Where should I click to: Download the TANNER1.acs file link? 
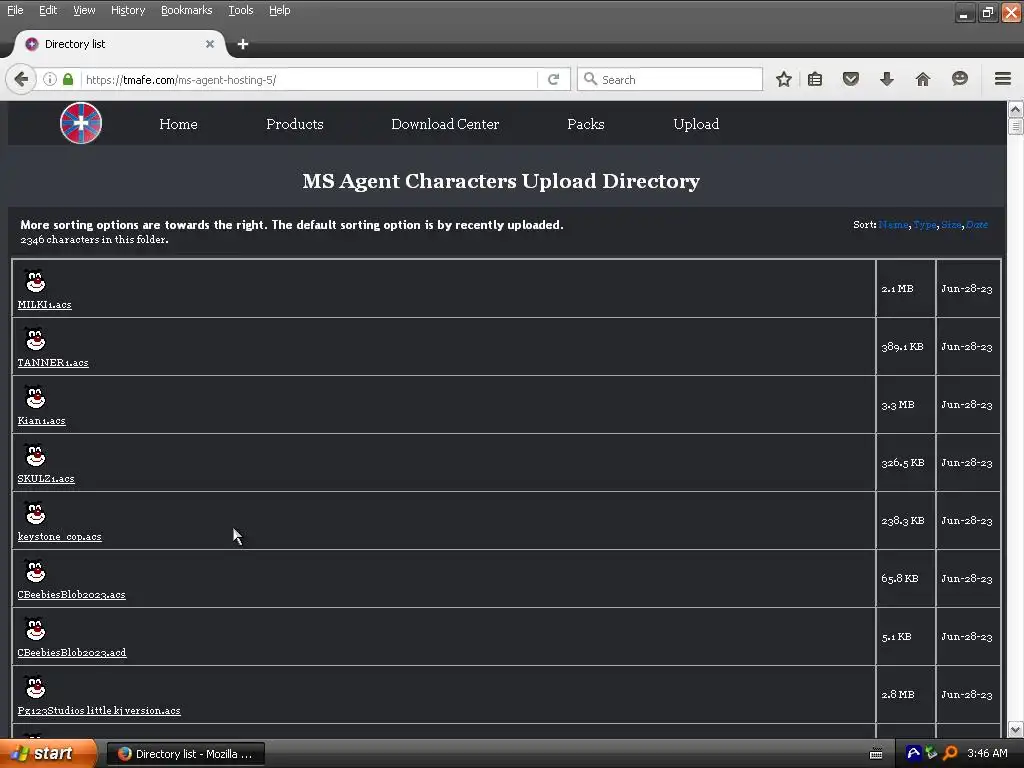click(53, 362)
